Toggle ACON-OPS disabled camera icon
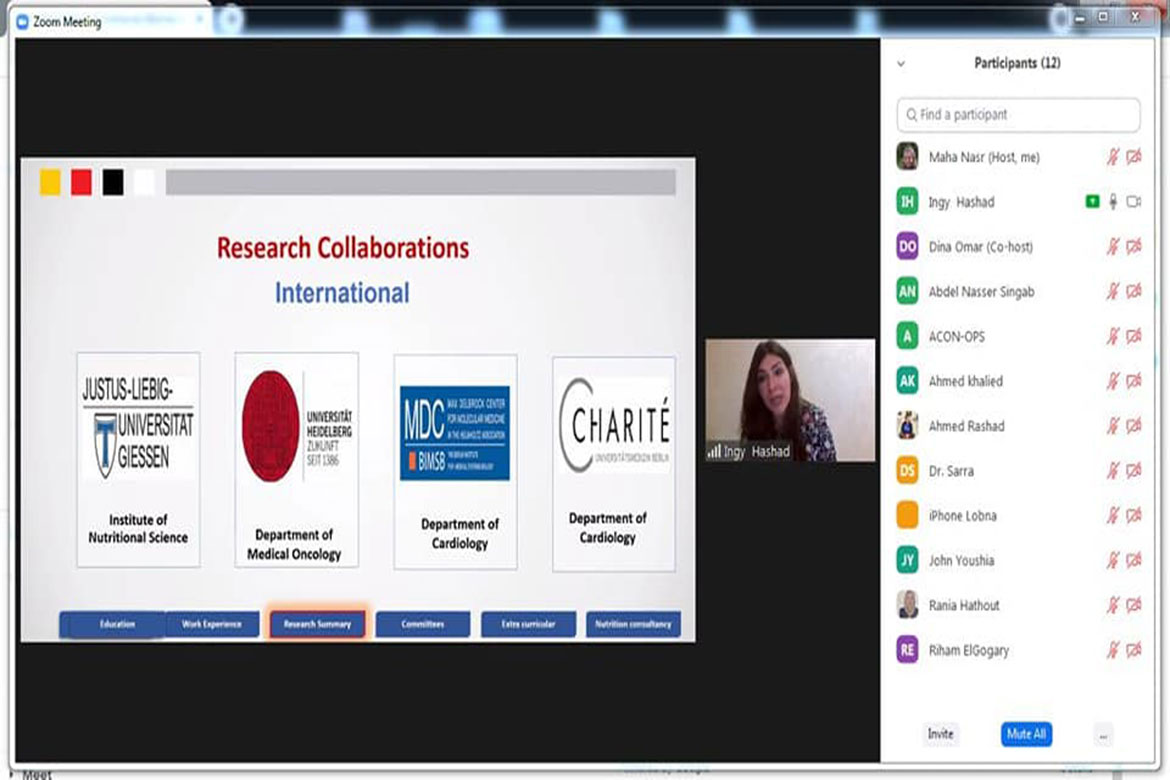Viewport: 1170px width, 780px height. point(1133,336)
